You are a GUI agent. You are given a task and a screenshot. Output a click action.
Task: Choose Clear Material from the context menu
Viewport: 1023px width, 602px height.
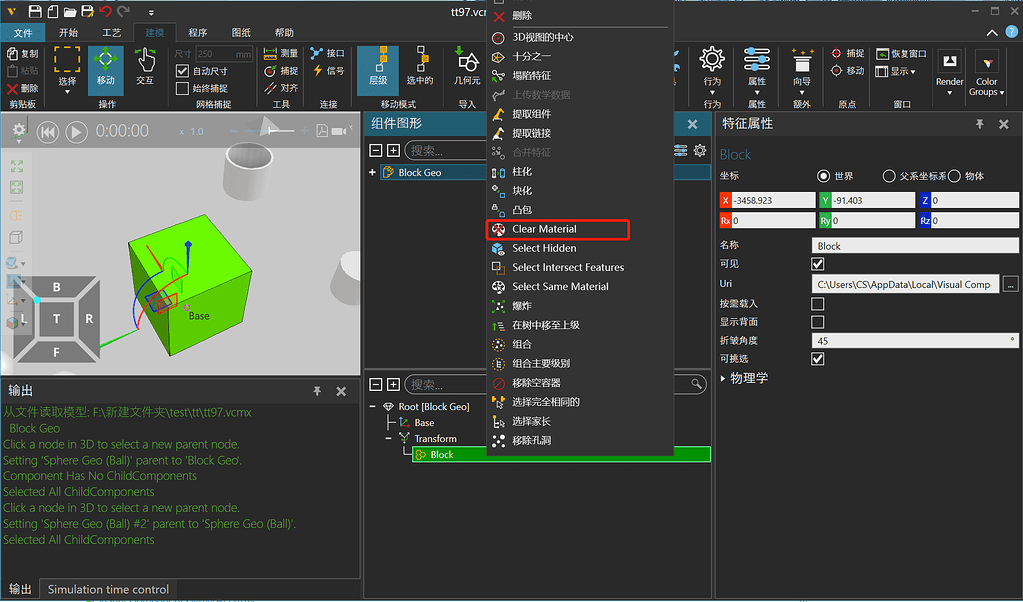point(557,229)
